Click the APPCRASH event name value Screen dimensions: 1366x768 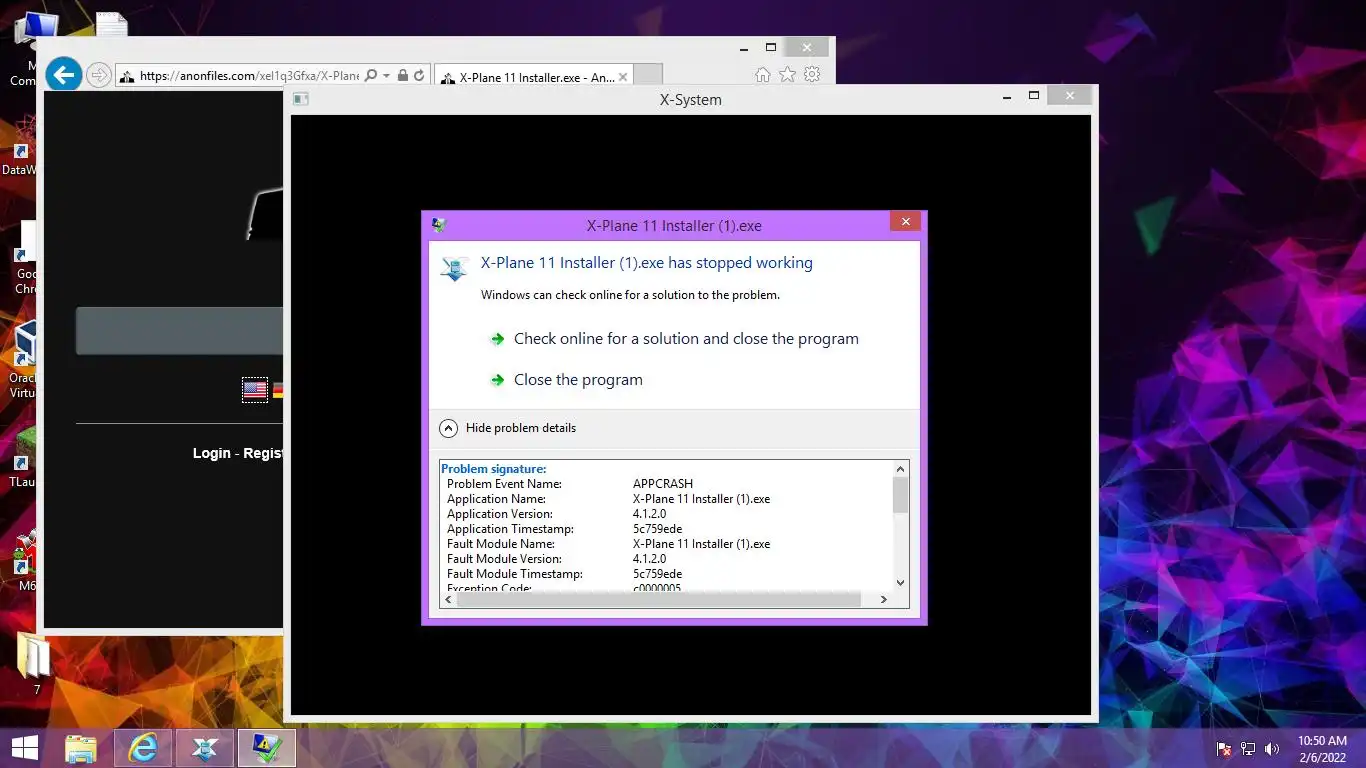[x=663, y=484]
